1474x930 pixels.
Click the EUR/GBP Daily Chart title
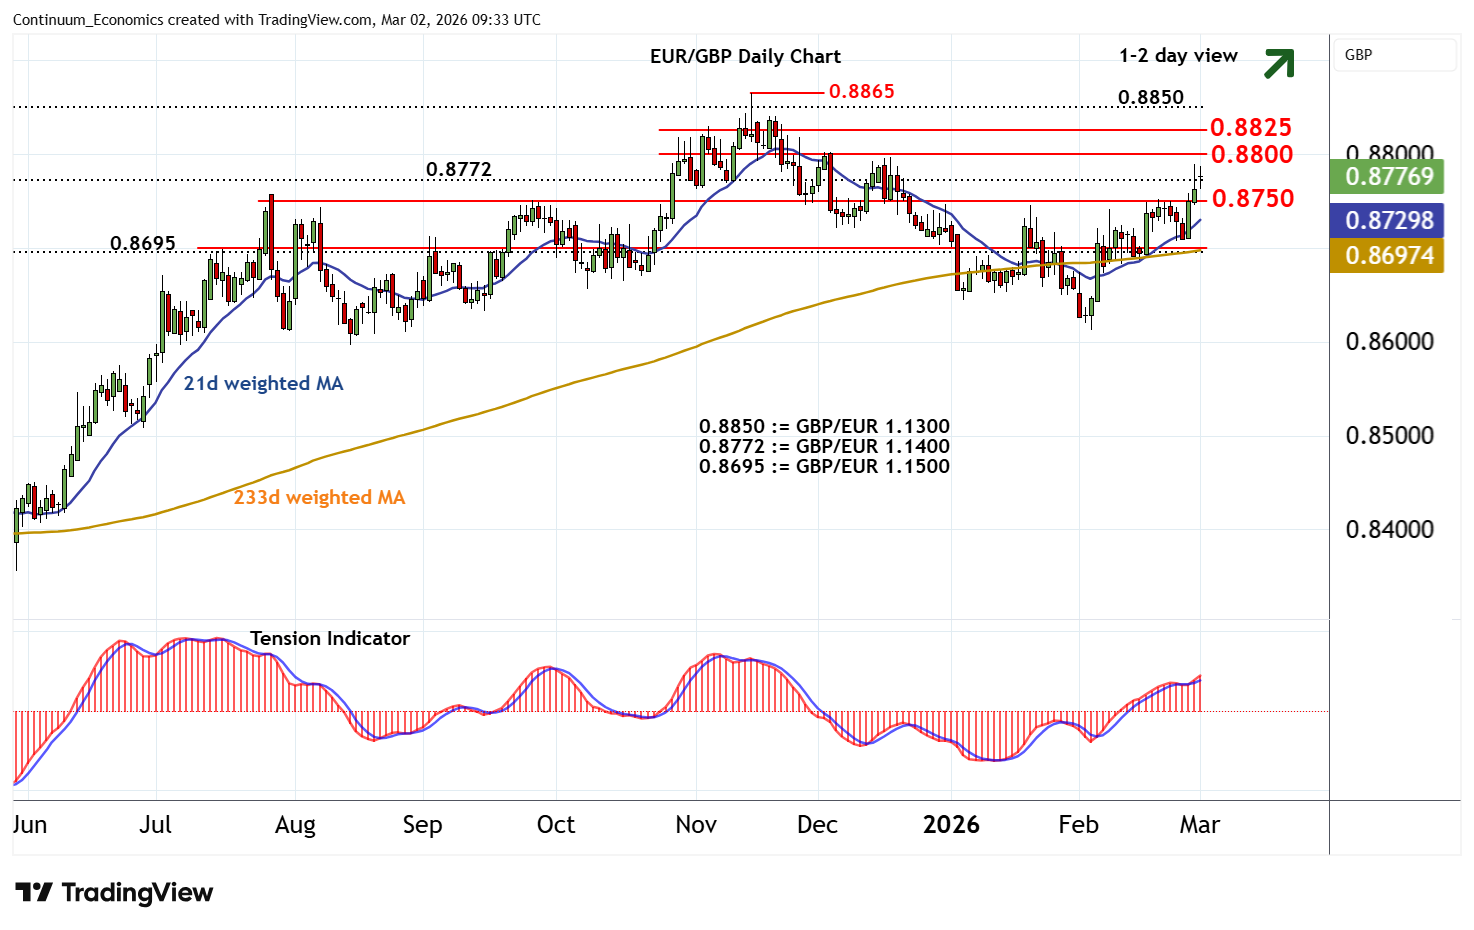(745, 57)
